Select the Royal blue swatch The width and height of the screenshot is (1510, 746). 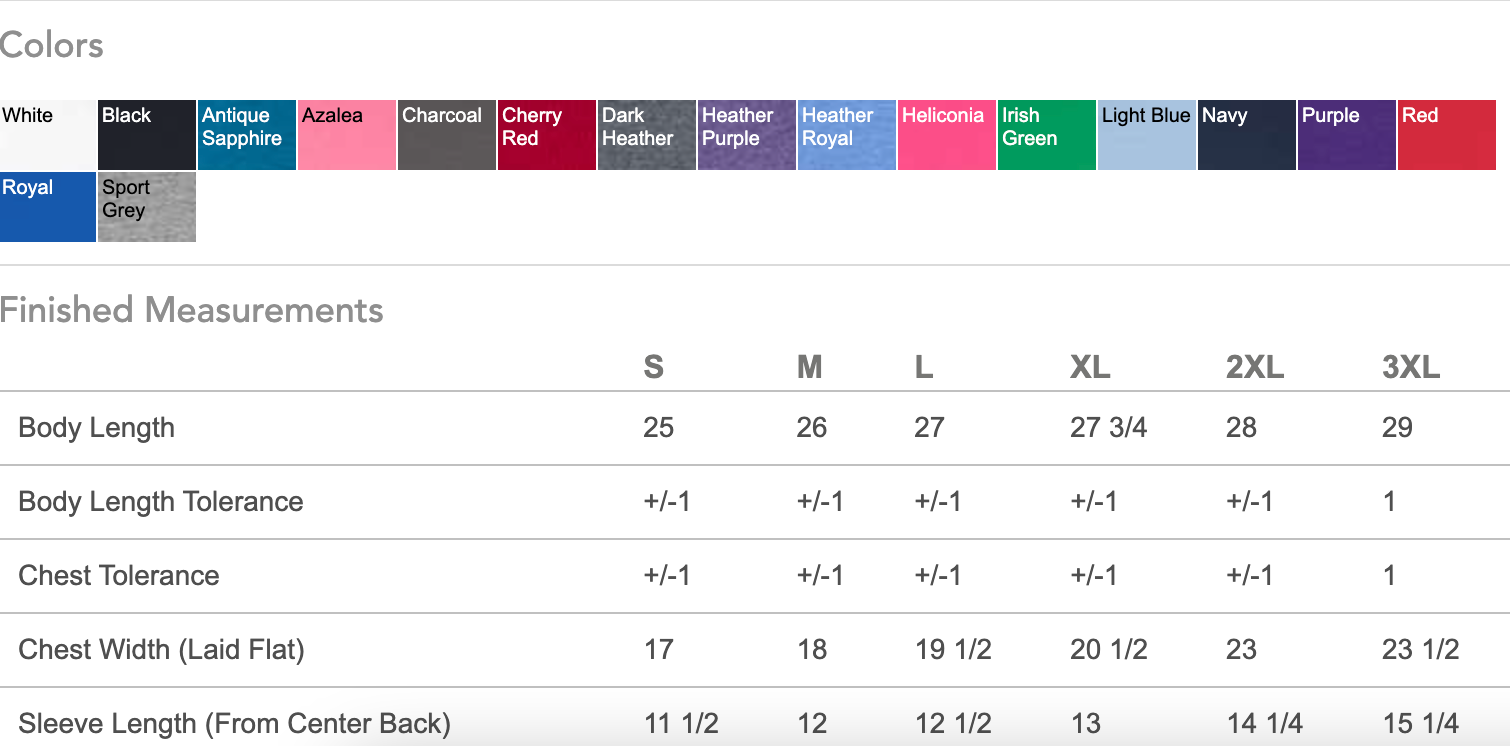pyautogui.click(x=48, y=207)
